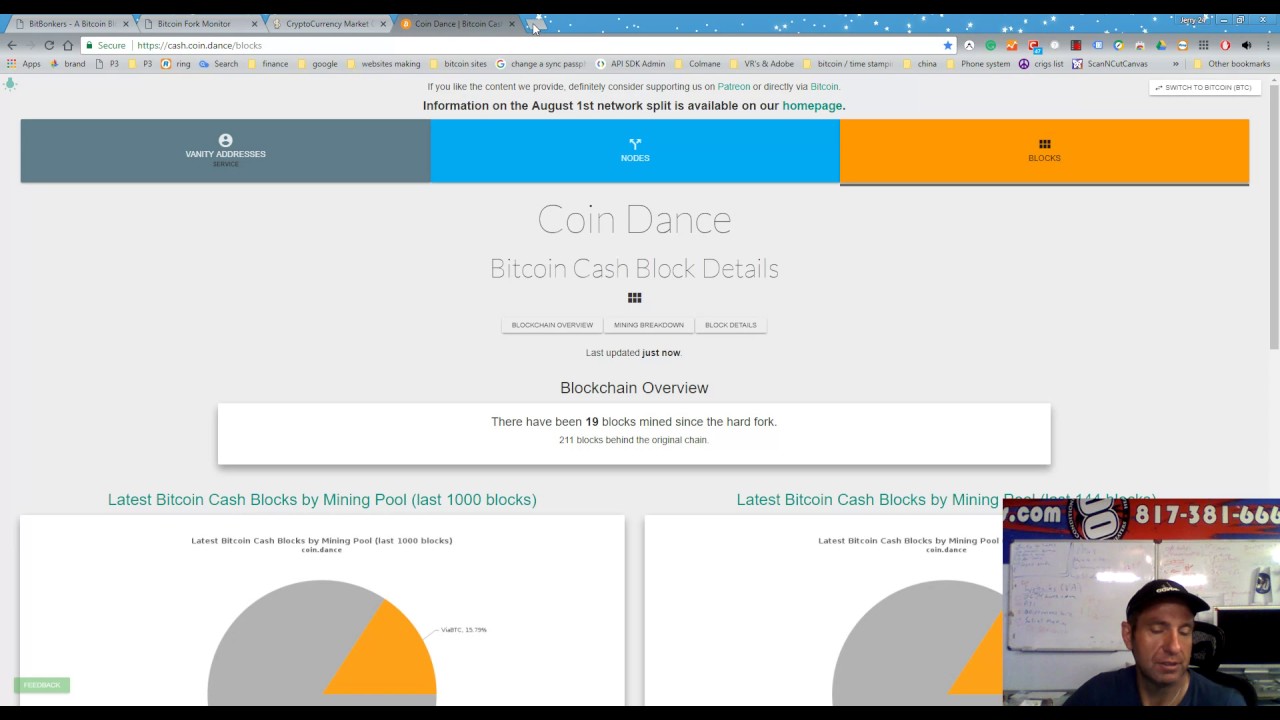
Task: Show hidden bookmarks with double chevron
Action: click(x=1176, y=64)
